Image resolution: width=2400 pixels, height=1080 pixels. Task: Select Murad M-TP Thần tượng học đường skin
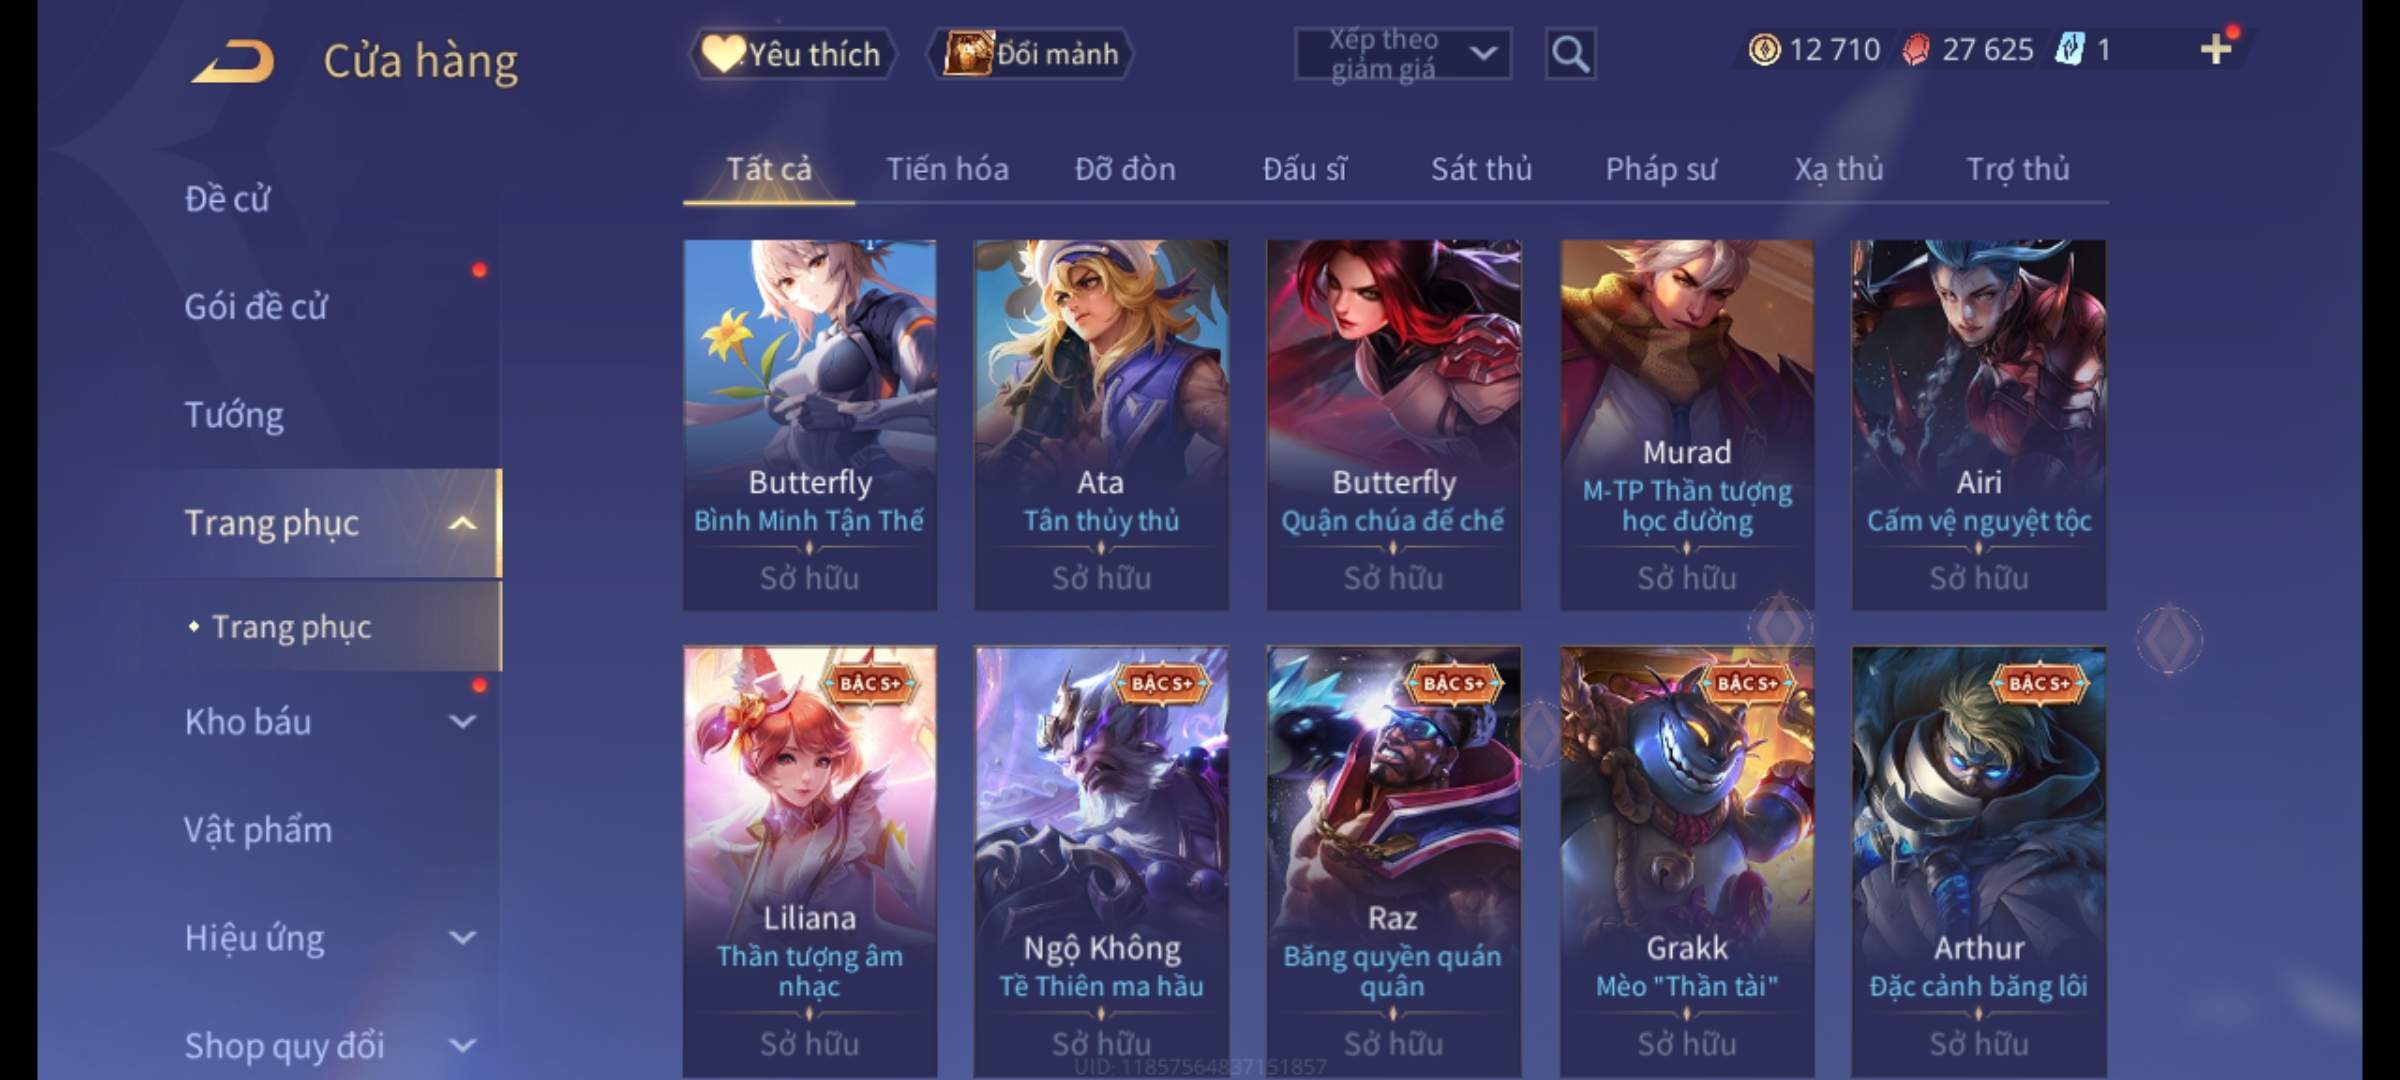(1687, 424)
